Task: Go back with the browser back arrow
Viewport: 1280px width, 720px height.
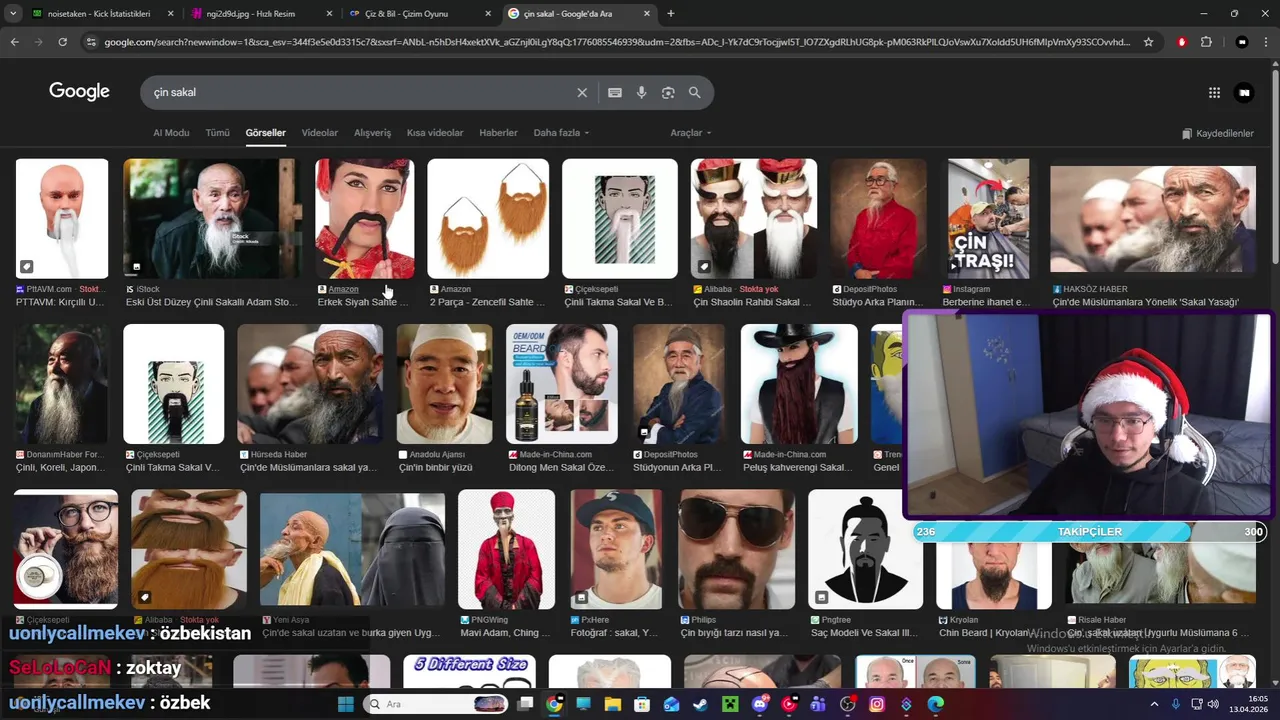Action: click(14, 42)
